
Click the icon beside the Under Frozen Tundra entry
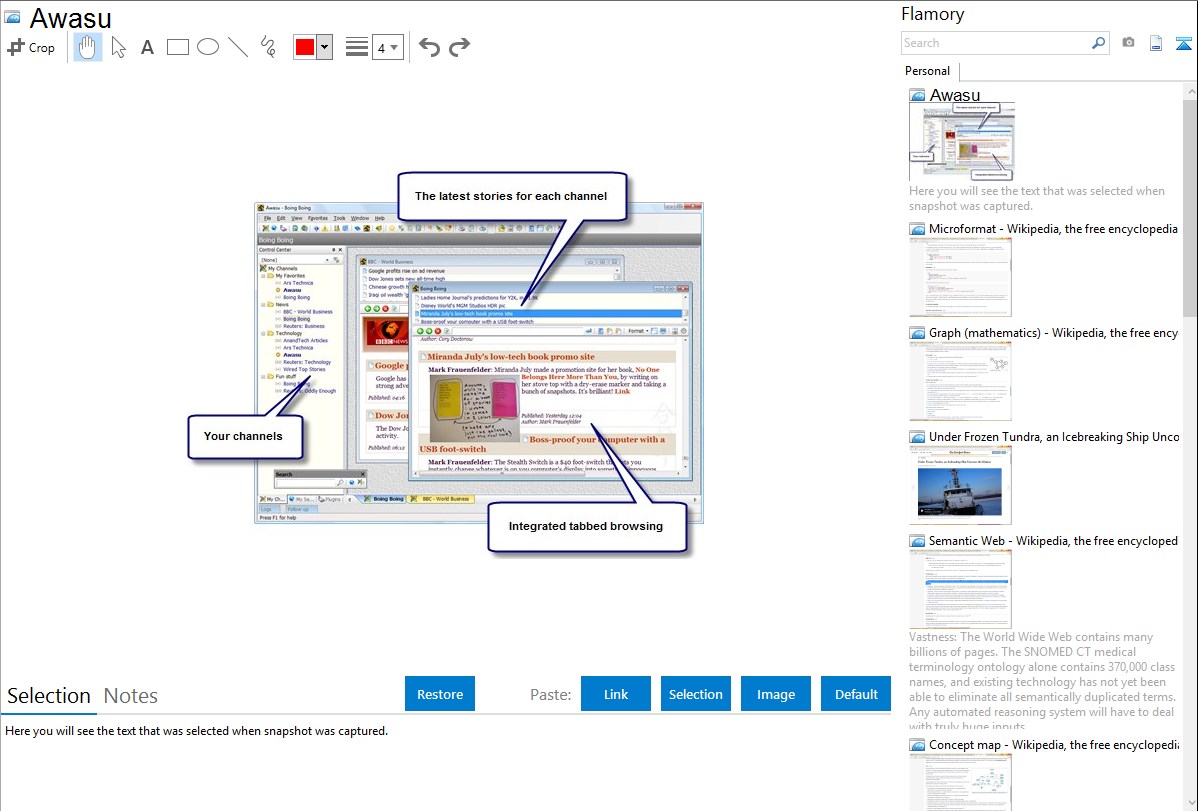(917, 437)
